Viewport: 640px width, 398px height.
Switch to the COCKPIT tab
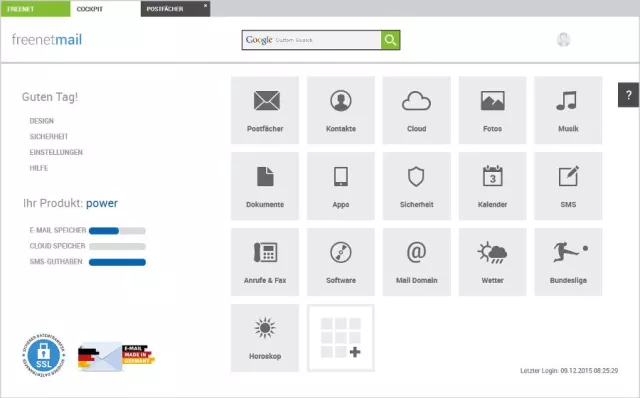[x=106, y=9]
